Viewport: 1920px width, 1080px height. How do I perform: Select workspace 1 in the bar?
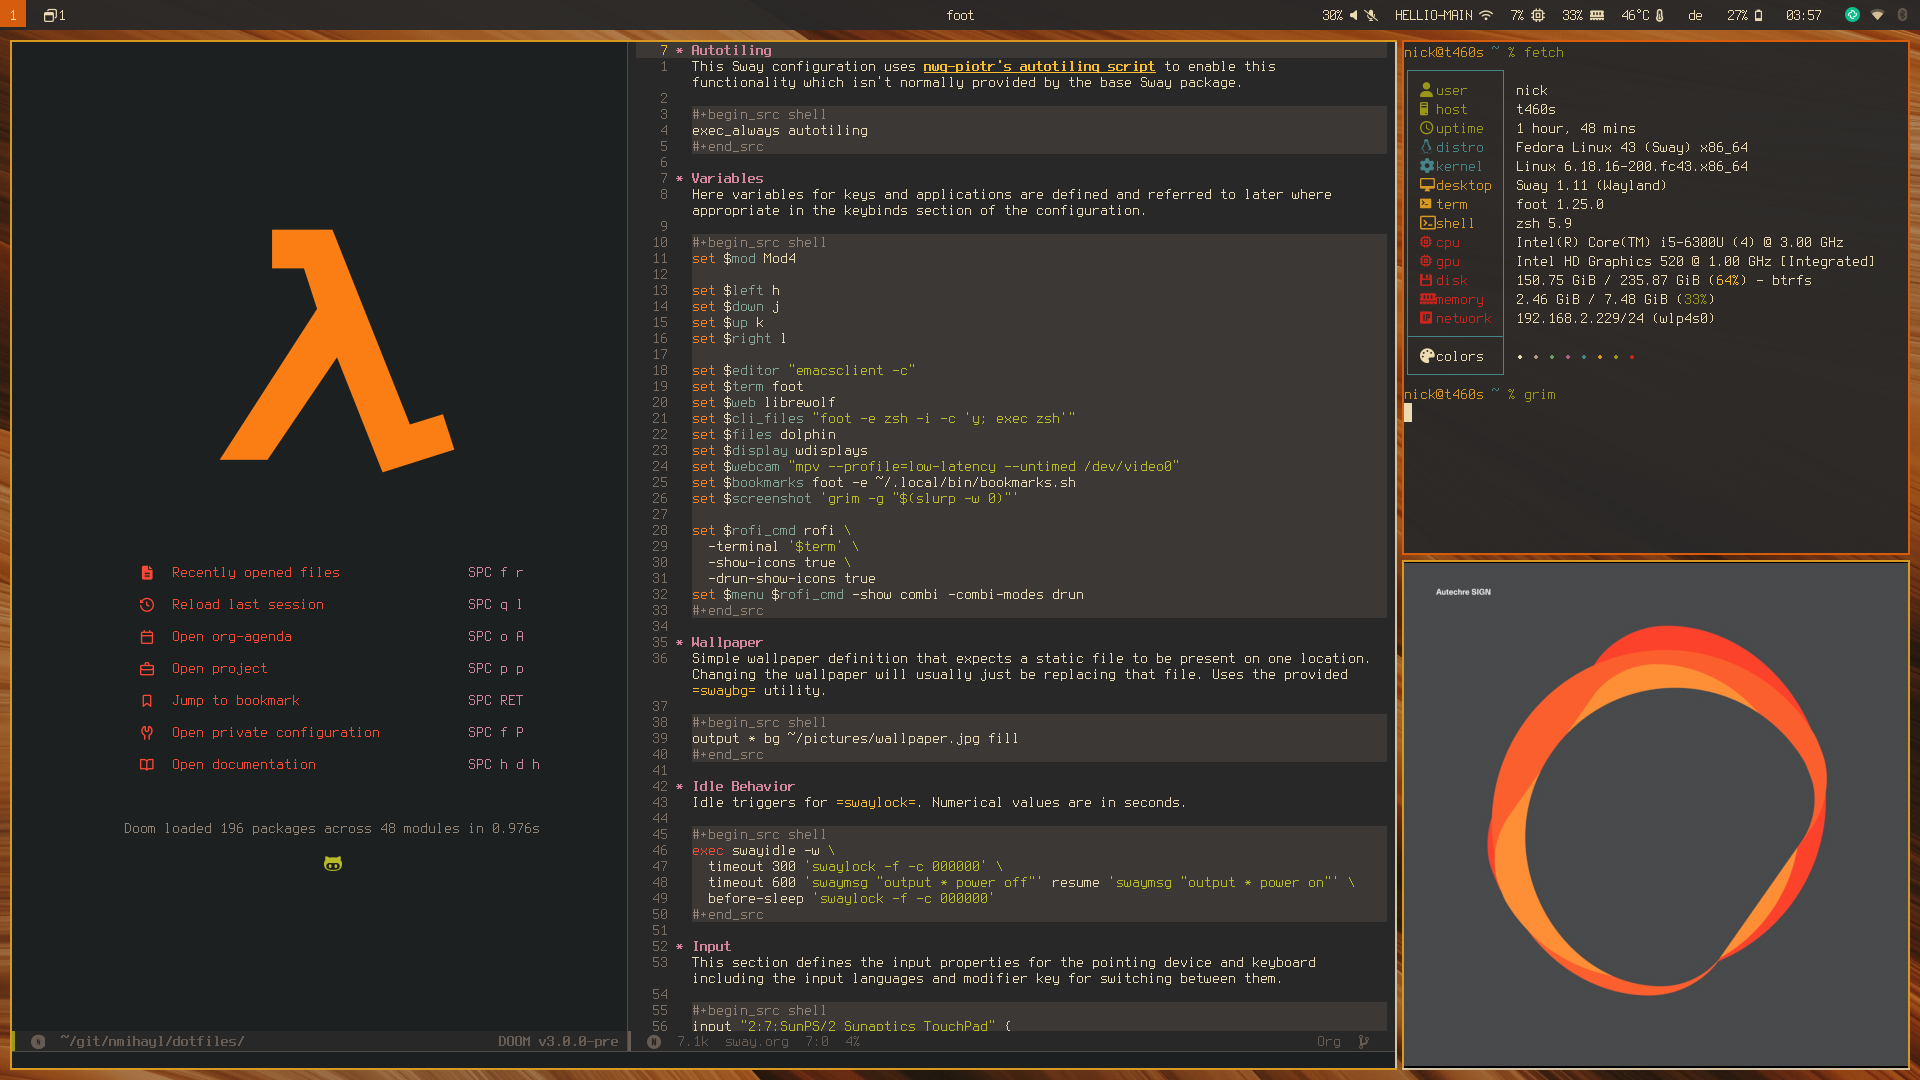click(13, 15)
